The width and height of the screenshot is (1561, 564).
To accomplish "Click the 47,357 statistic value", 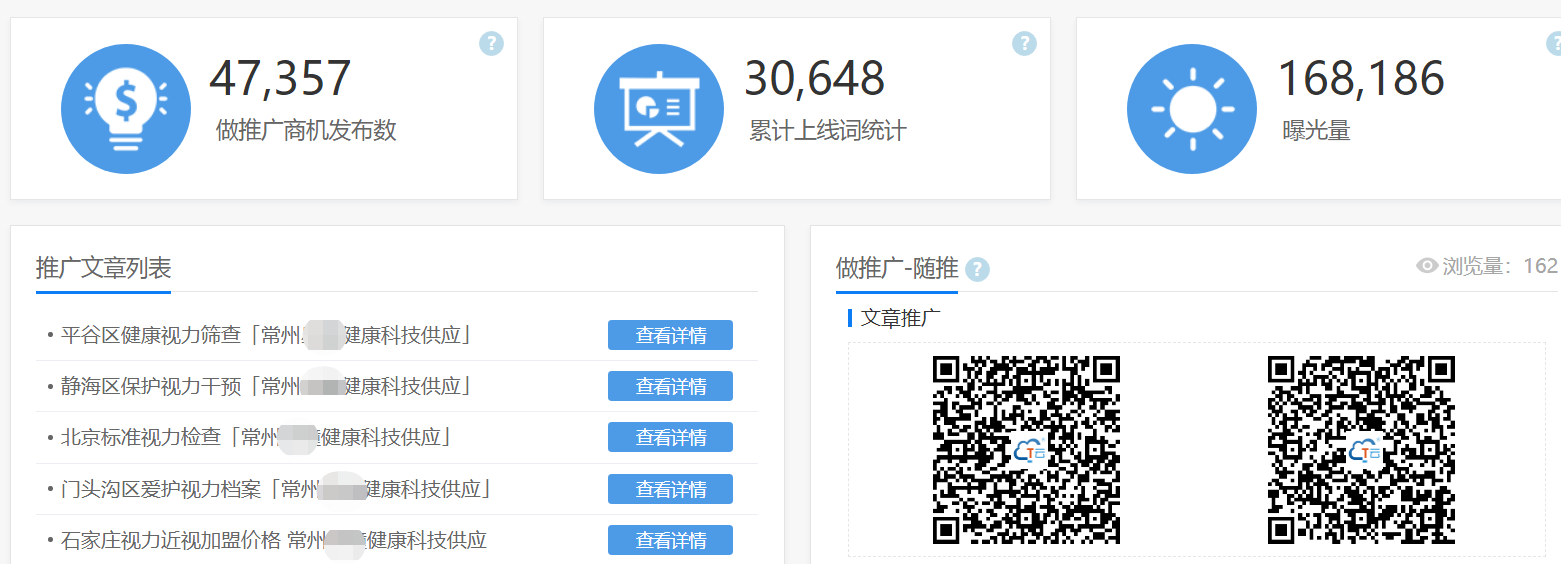I will pos(280,79).
